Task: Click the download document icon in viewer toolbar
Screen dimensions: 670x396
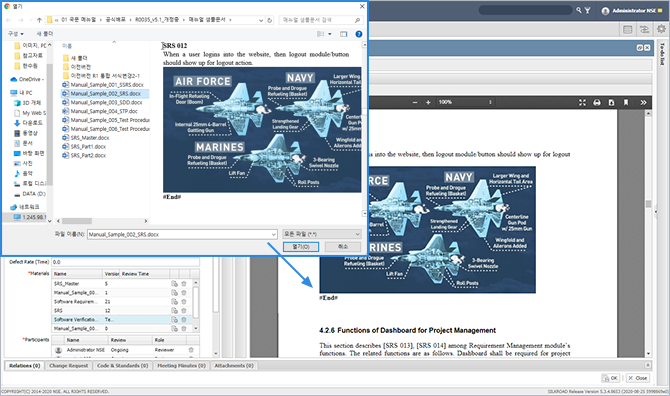Action: [x=611, y=103]
